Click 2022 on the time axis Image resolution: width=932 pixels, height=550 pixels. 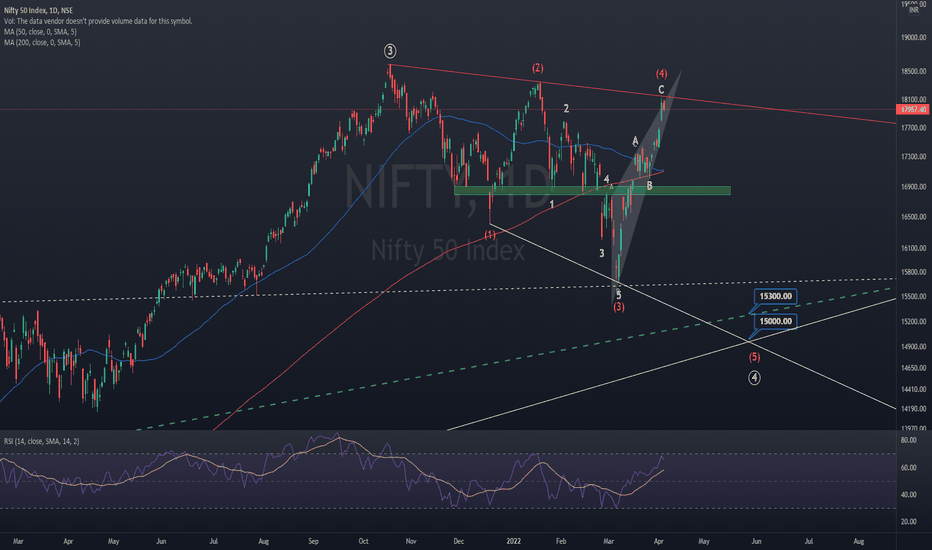click(514, 542)
